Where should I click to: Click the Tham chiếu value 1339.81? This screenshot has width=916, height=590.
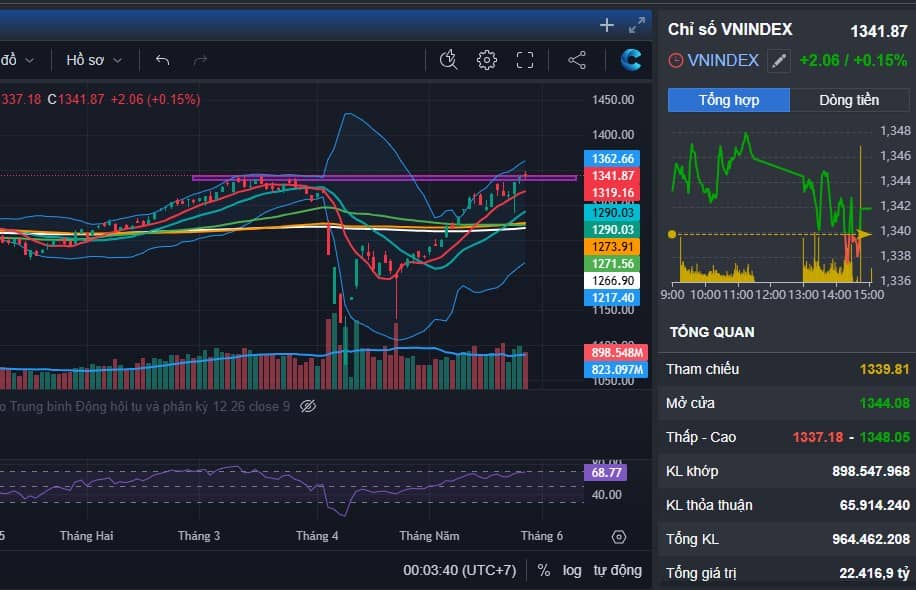pos(884,369)
